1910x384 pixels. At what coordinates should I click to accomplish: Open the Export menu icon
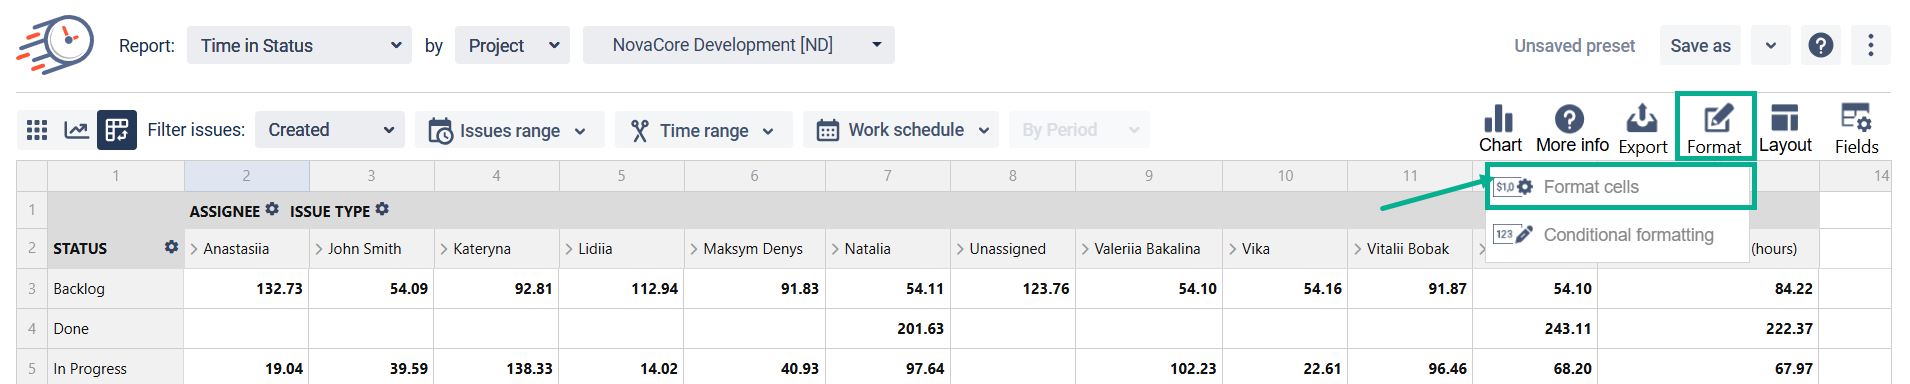click(x=1641, y=119)
